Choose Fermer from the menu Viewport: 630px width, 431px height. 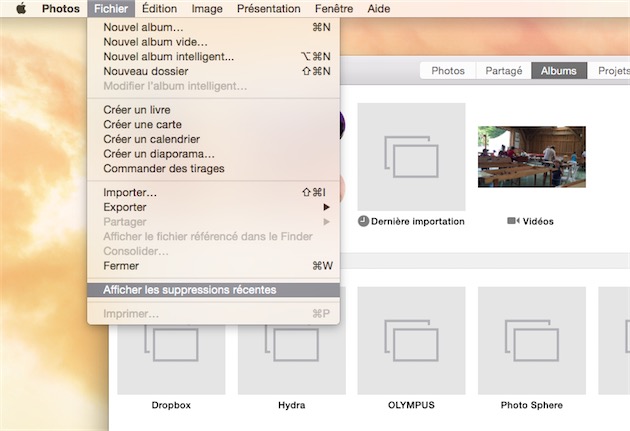[214, 266]
